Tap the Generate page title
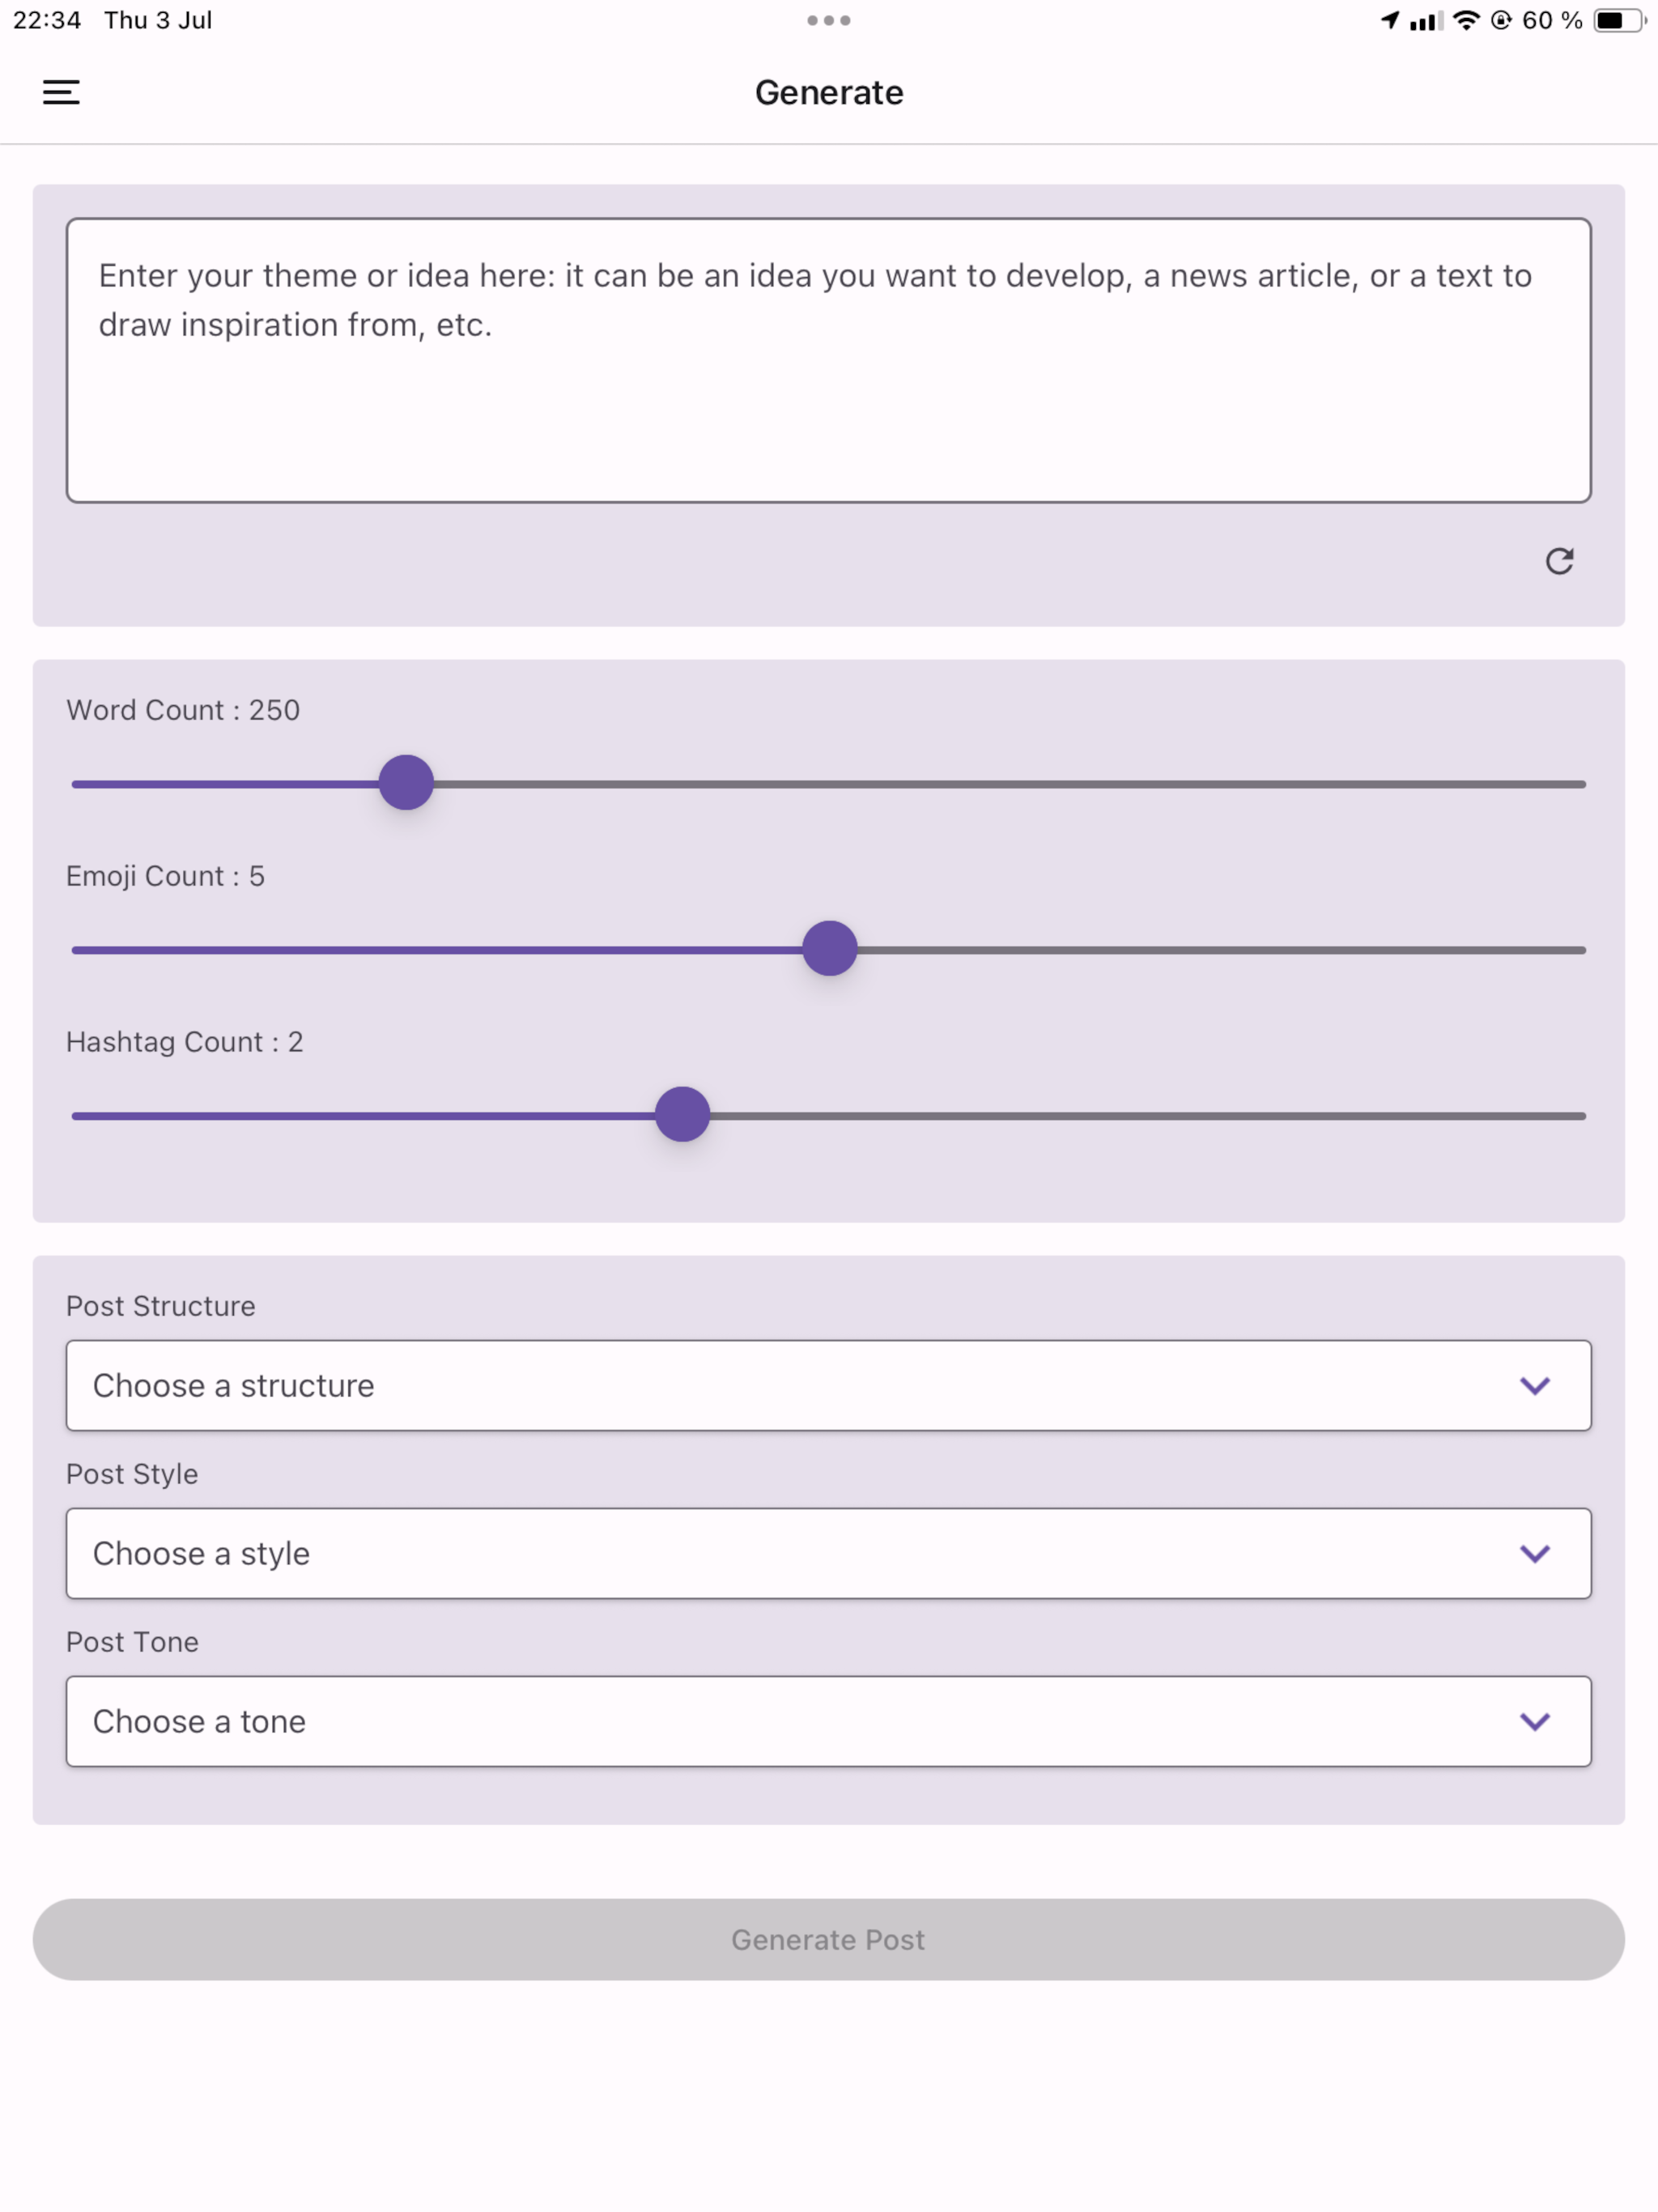Viewport: 1658px width, 2212px height. pos(829,92)
